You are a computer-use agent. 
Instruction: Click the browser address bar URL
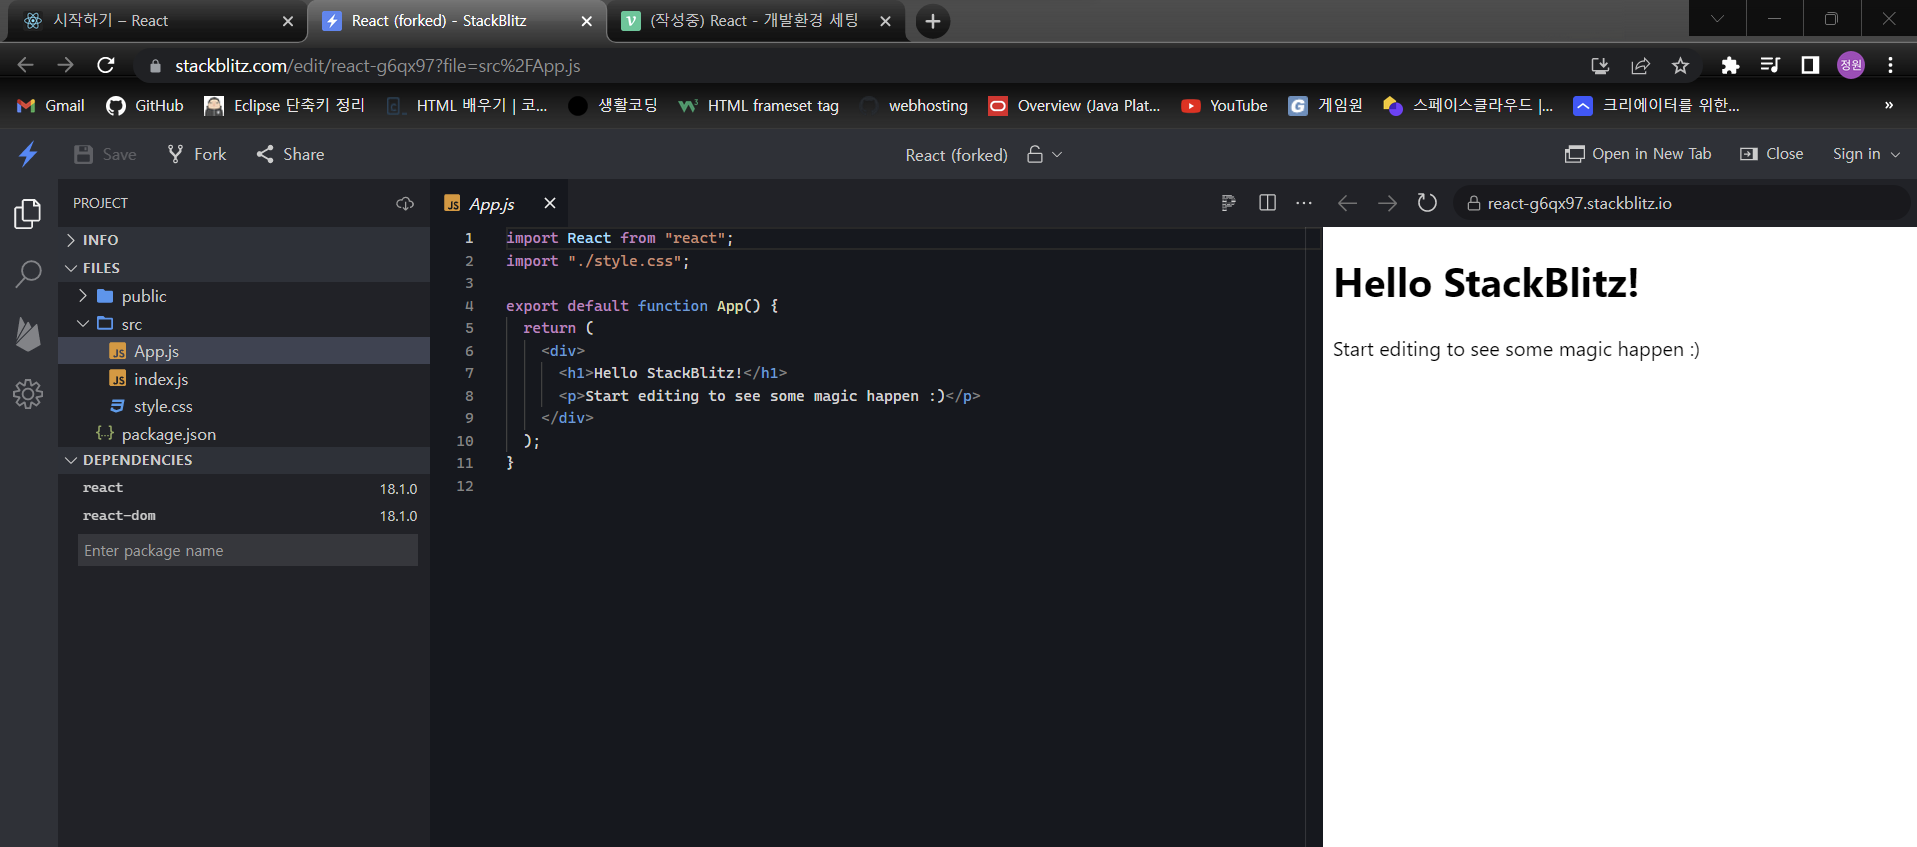pos(378,65)
